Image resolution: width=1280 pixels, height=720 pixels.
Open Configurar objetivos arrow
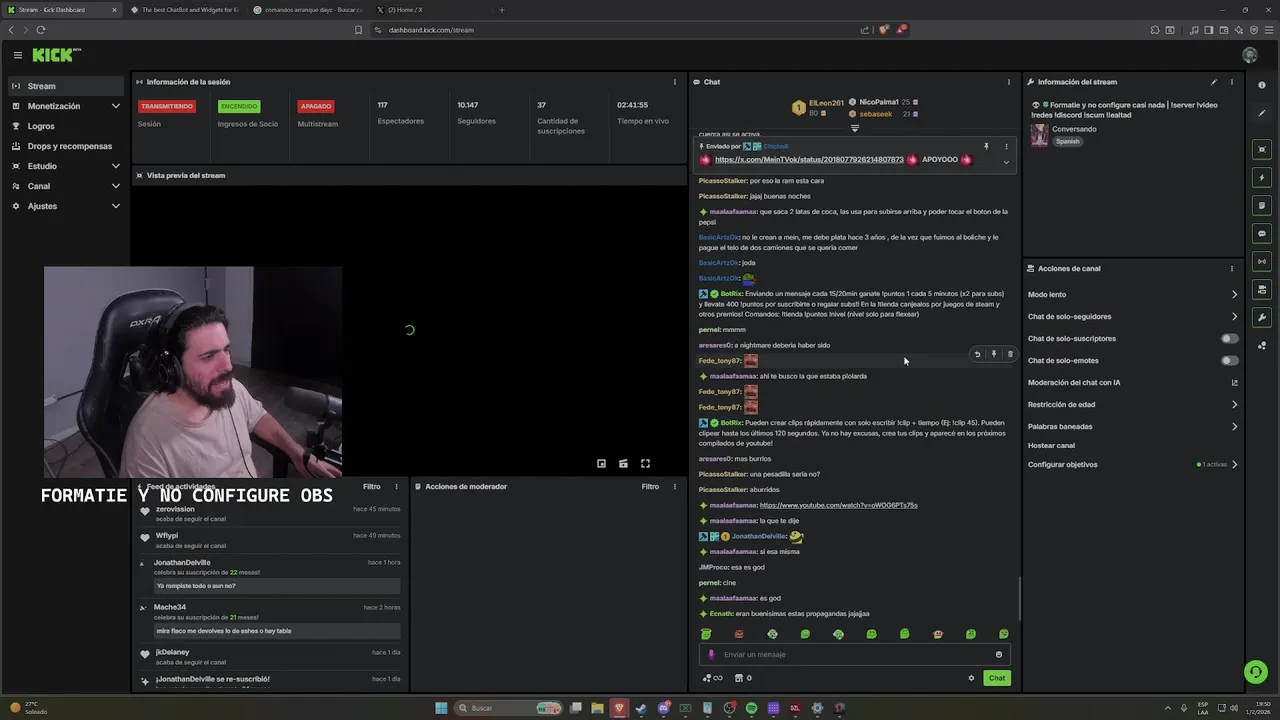click(x=1234, y=464)
